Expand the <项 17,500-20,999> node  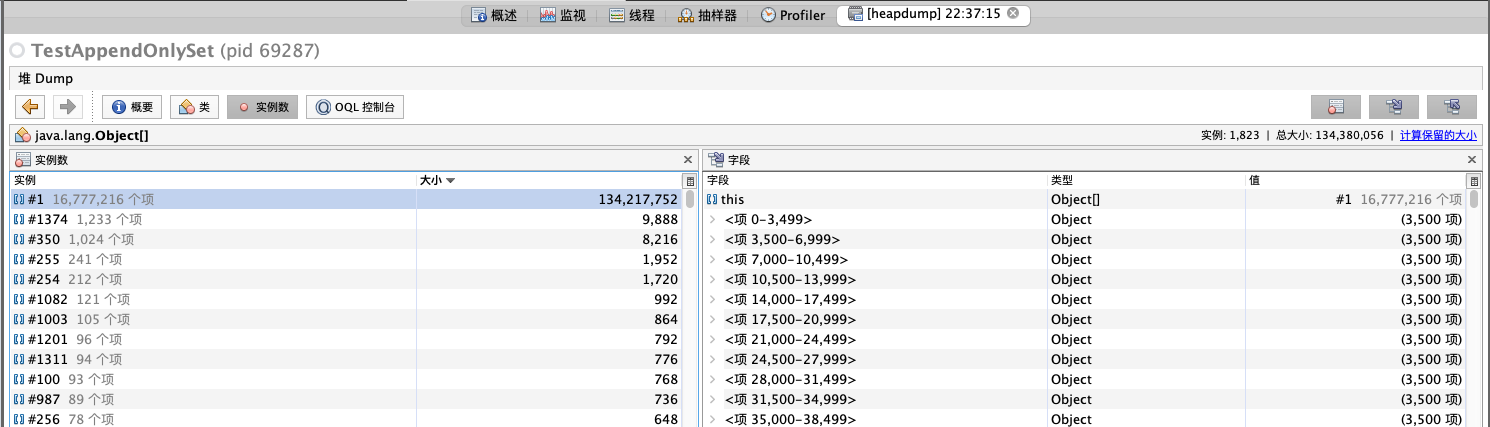point(713,319)
